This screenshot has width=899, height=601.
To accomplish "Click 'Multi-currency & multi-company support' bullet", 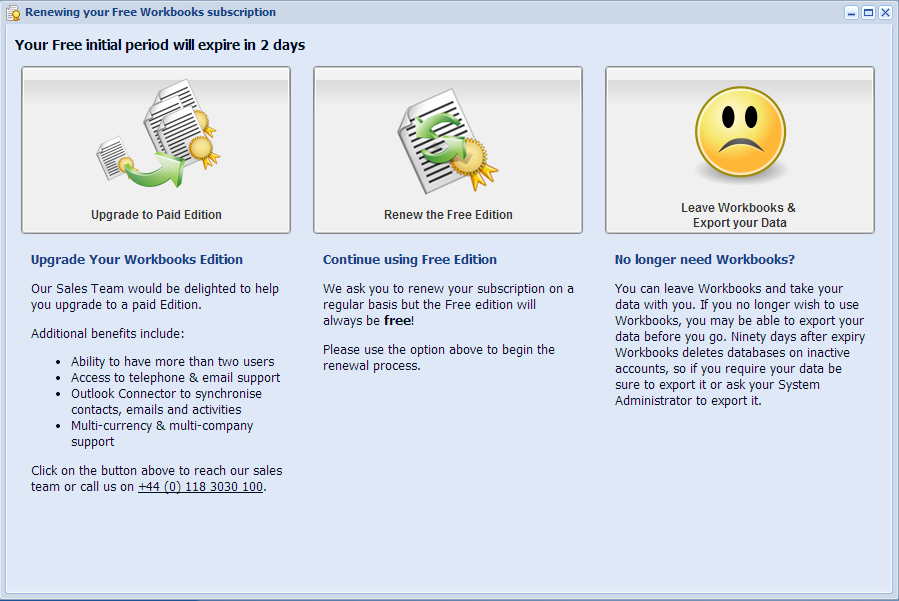I will [162, 434].
